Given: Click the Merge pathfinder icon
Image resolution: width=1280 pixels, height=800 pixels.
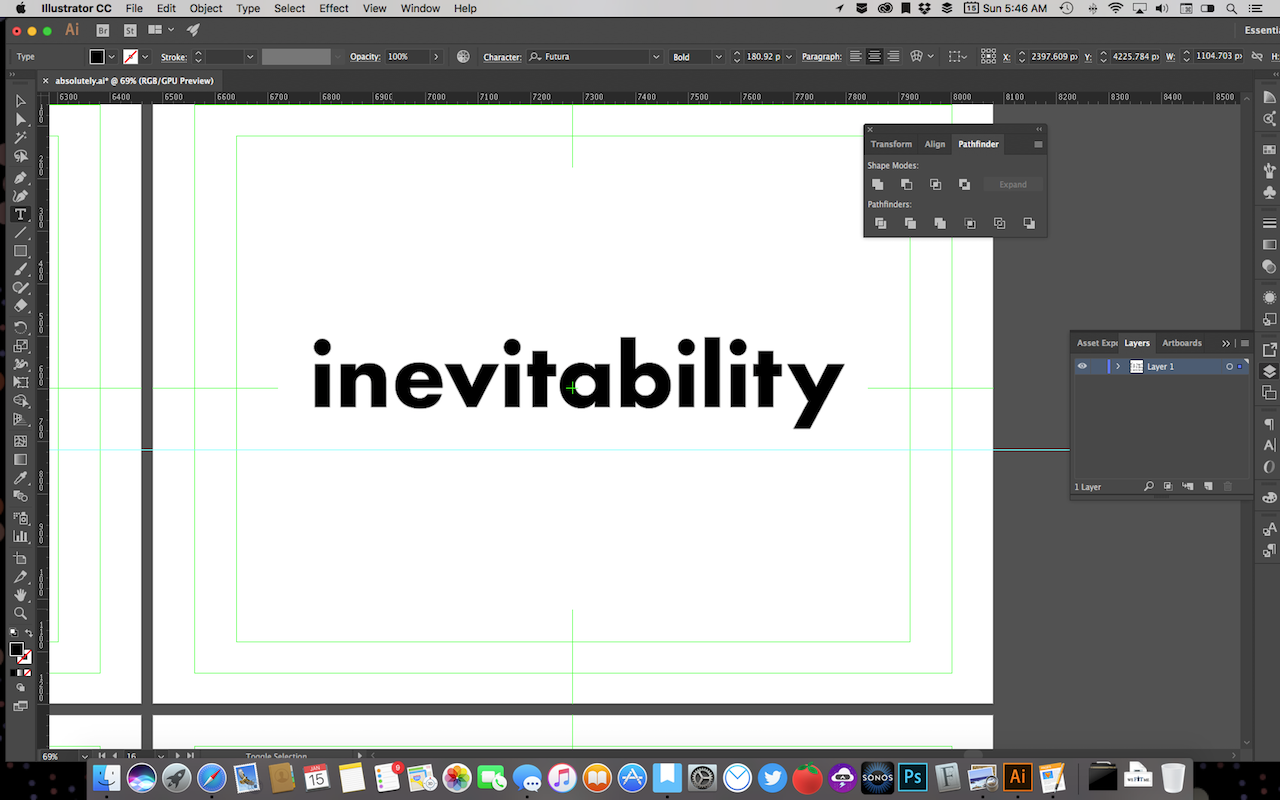Looking at the screenshot, I should [939, 223].
